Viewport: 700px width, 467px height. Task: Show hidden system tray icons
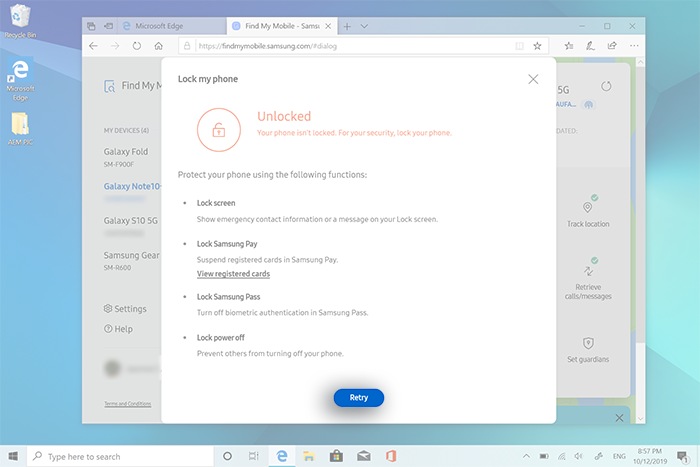coord(526,456)
